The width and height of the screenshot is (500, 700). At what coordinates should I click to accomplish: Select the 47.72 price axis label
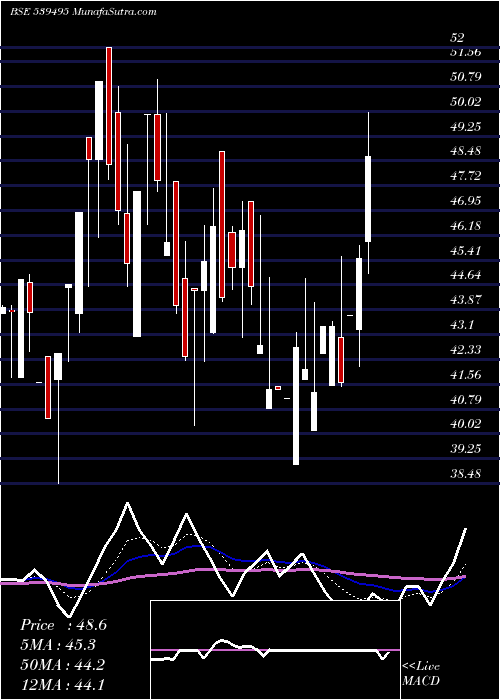point(466,176)
